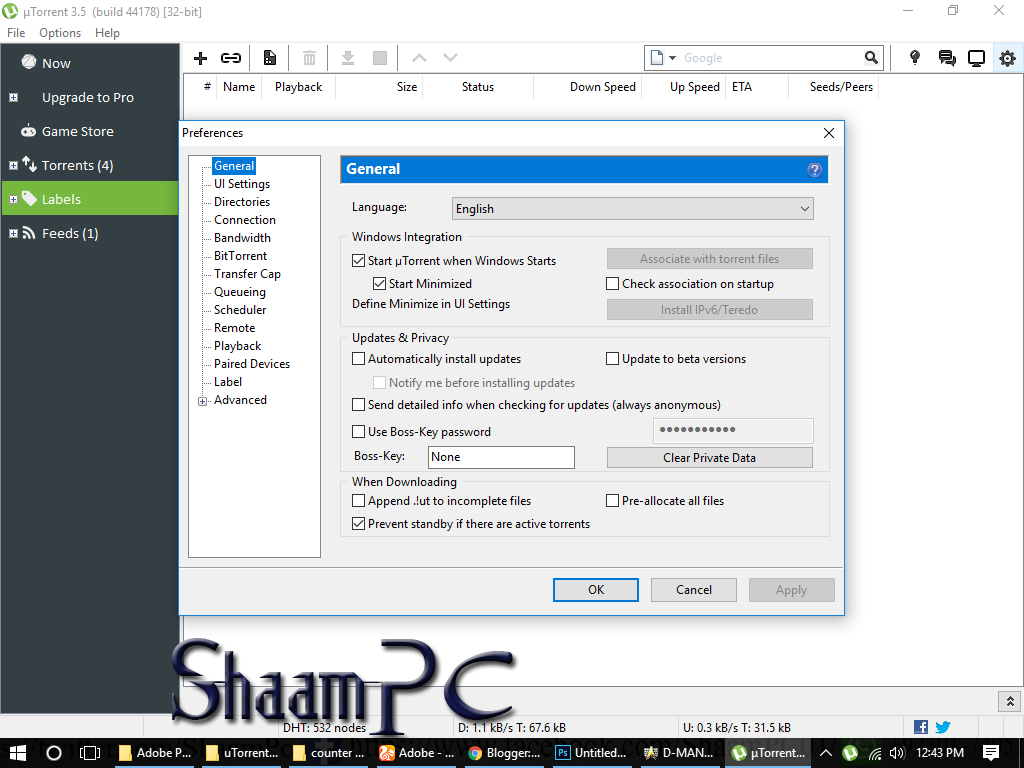Click Clear Private Data button
The width and height of the screenshot is (1024, 768).
(x=709, y=458)
